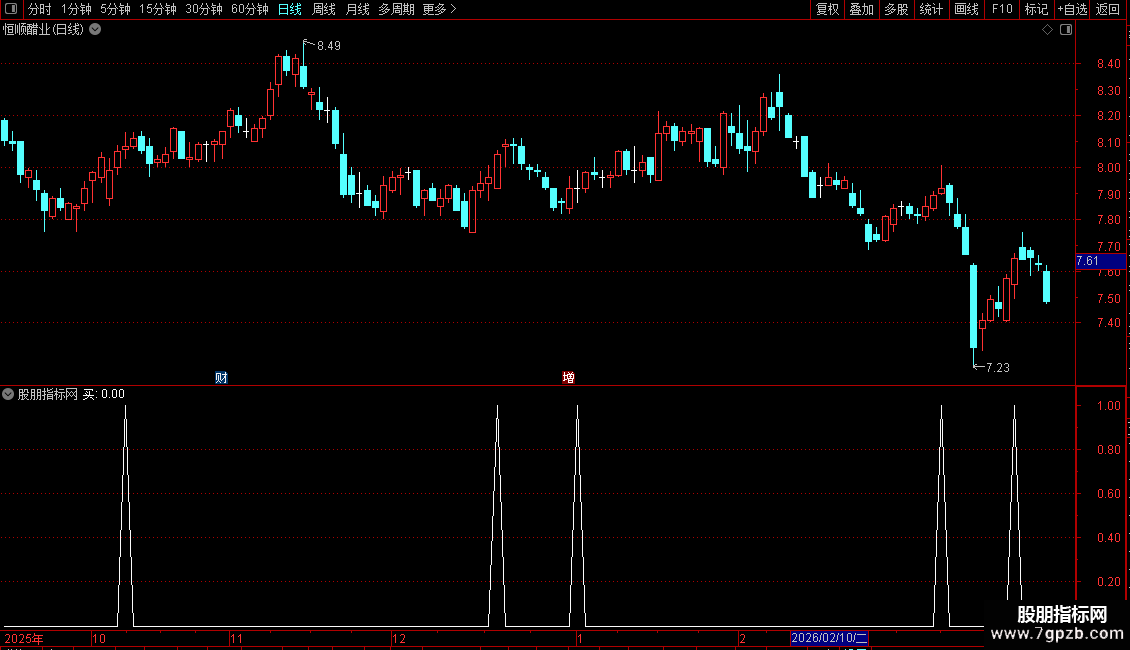The width and height of the screenshot is (1130, 650).
Task: Click the 2026/02/10/二 date label
Action: (829, 638)
